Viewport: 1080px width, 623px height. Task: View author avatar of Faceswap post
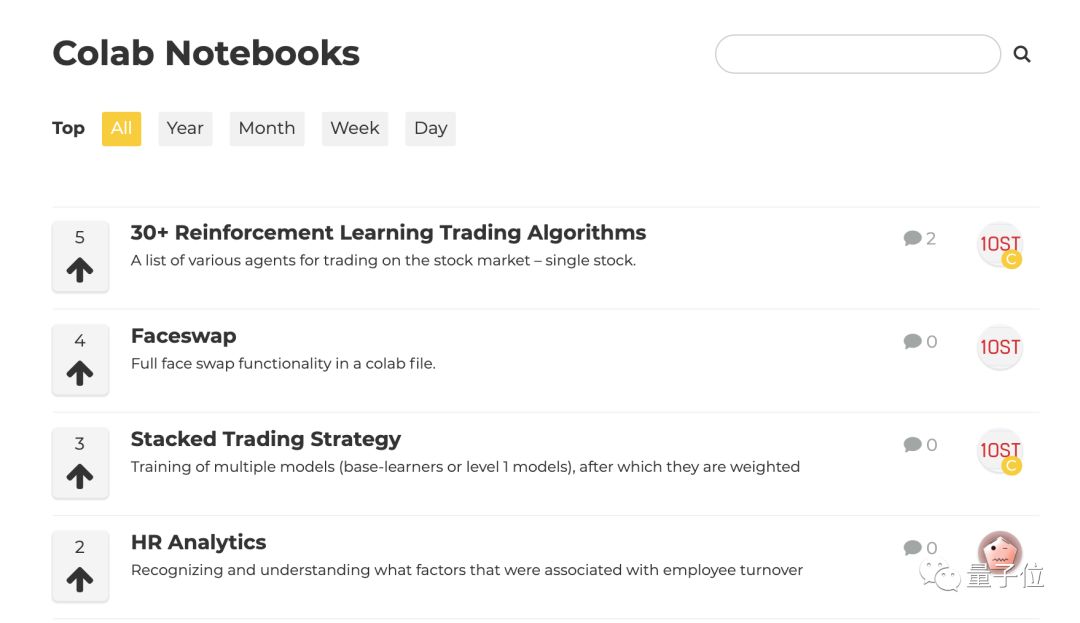coord(999,347)
